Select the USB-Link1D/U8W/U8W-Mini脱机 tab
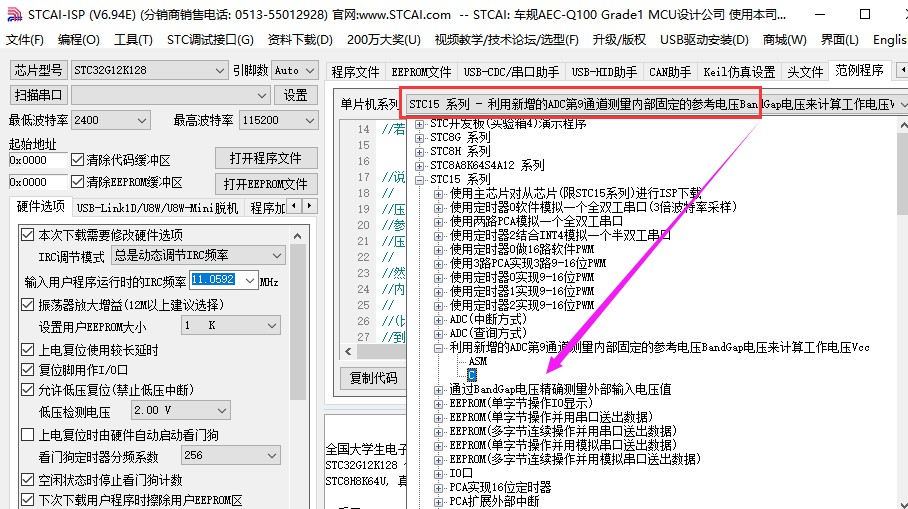The image size is (908, 509). pos(157,208)
